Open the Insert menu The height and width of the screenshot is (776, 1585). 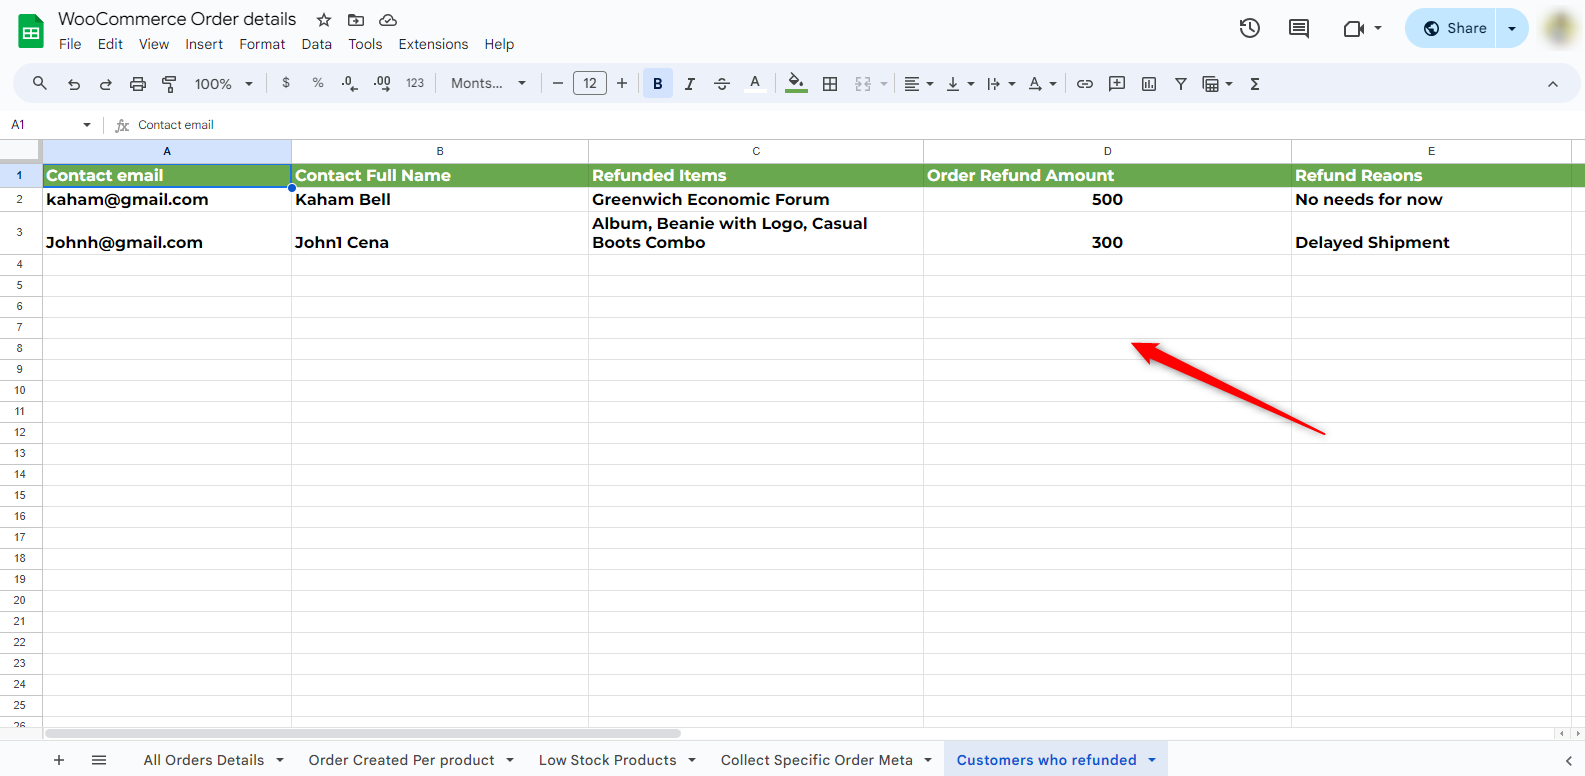tap(204, 44)
